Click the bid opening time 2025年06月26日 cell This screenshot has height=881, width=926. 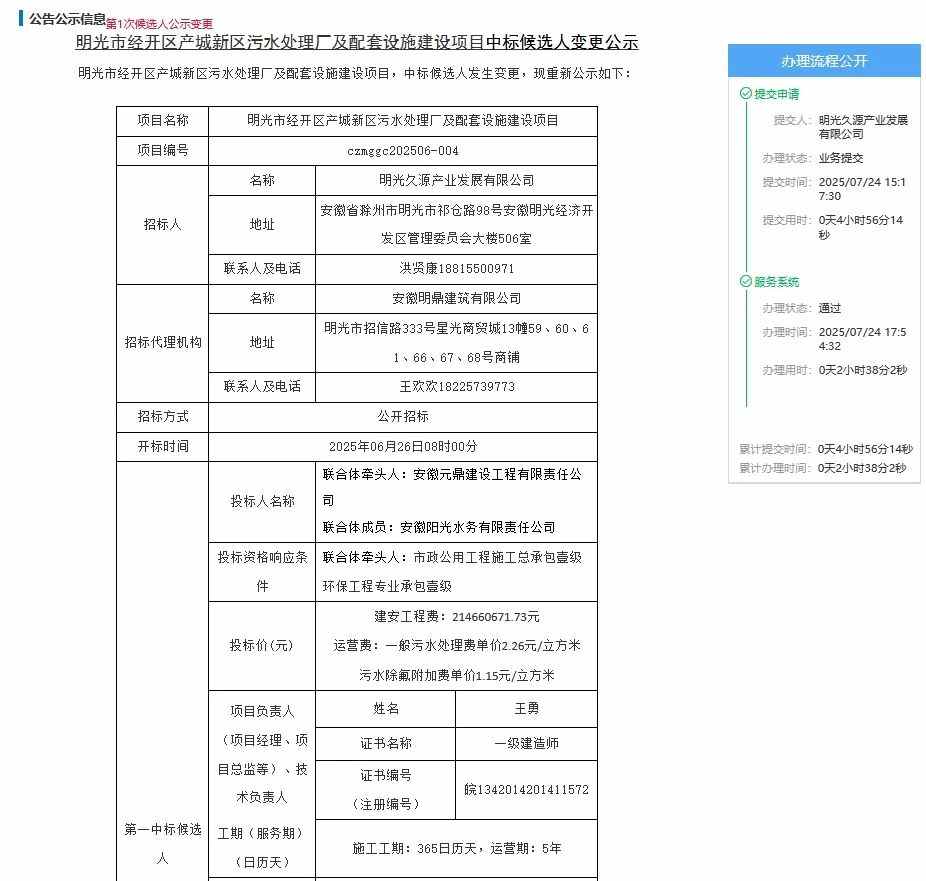(402, 447)
